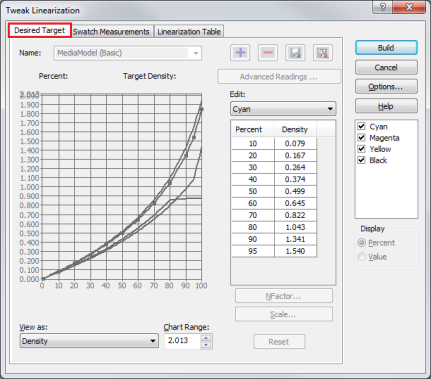Switch to Swatch Measurements tab
The height and width of the screenshot is (379, 431).
click(x=111, y=32)
